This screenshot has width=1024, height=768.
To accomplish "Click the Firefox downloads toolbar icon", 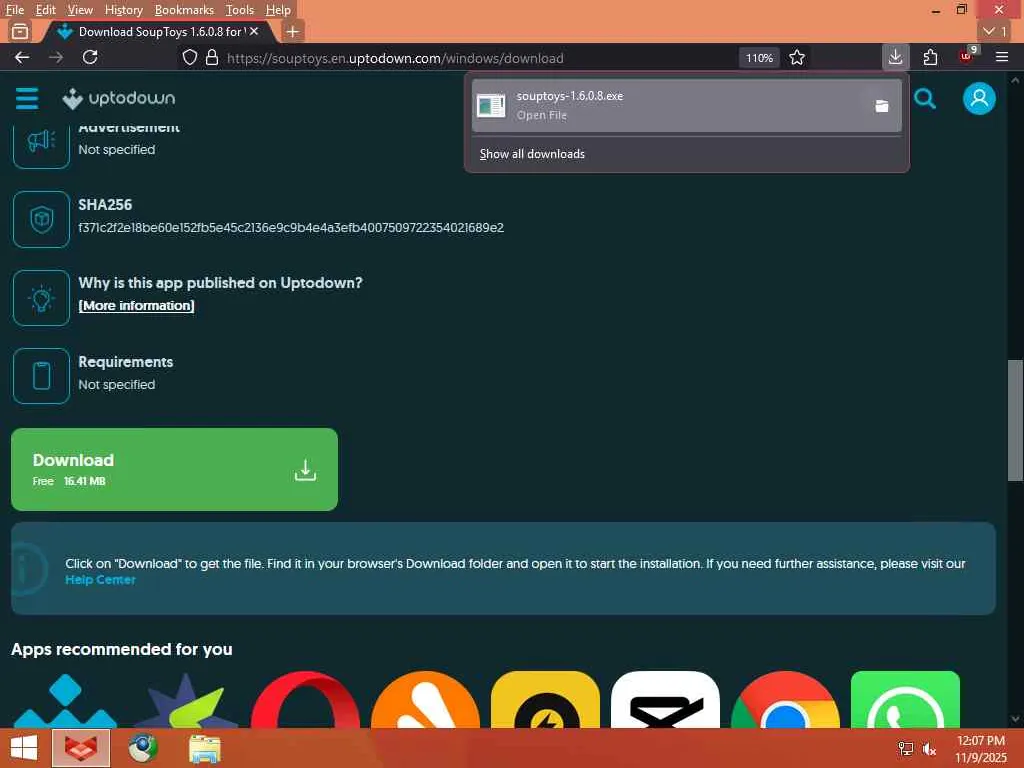I will (x=895, y=57).
